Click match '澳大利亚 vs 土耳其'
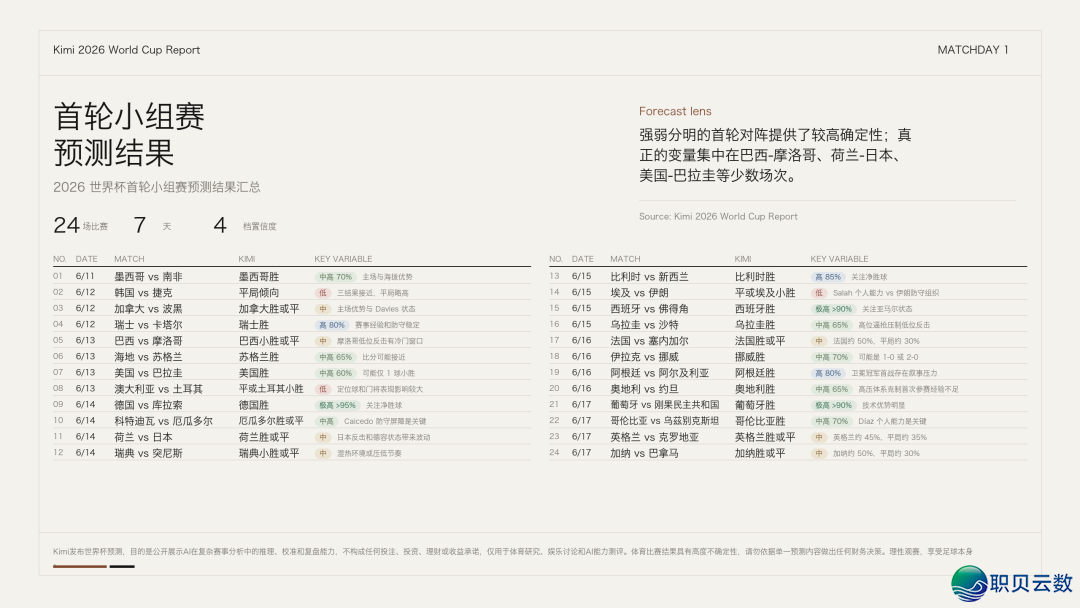Screen dimensions: 1080x608 tap(158, 388)
